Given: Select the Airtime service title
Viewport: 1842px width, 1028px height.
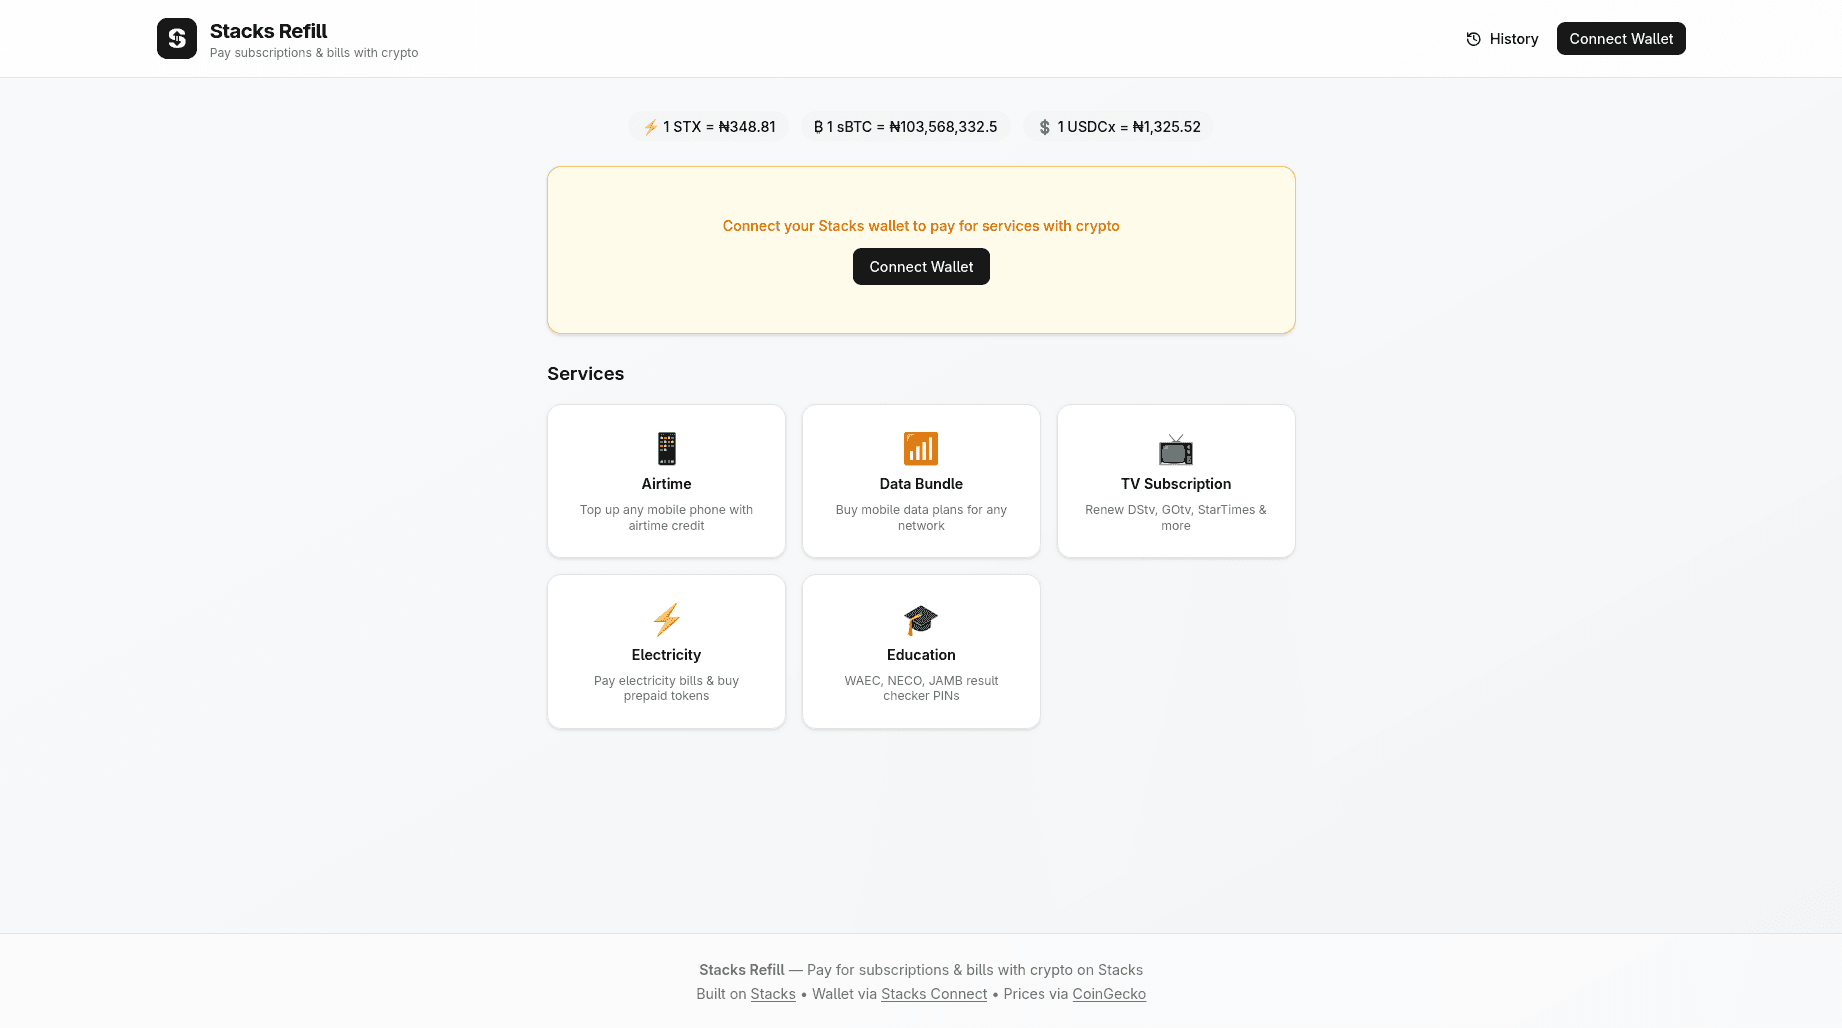Looking at the screenshot, I should [666, 484].
